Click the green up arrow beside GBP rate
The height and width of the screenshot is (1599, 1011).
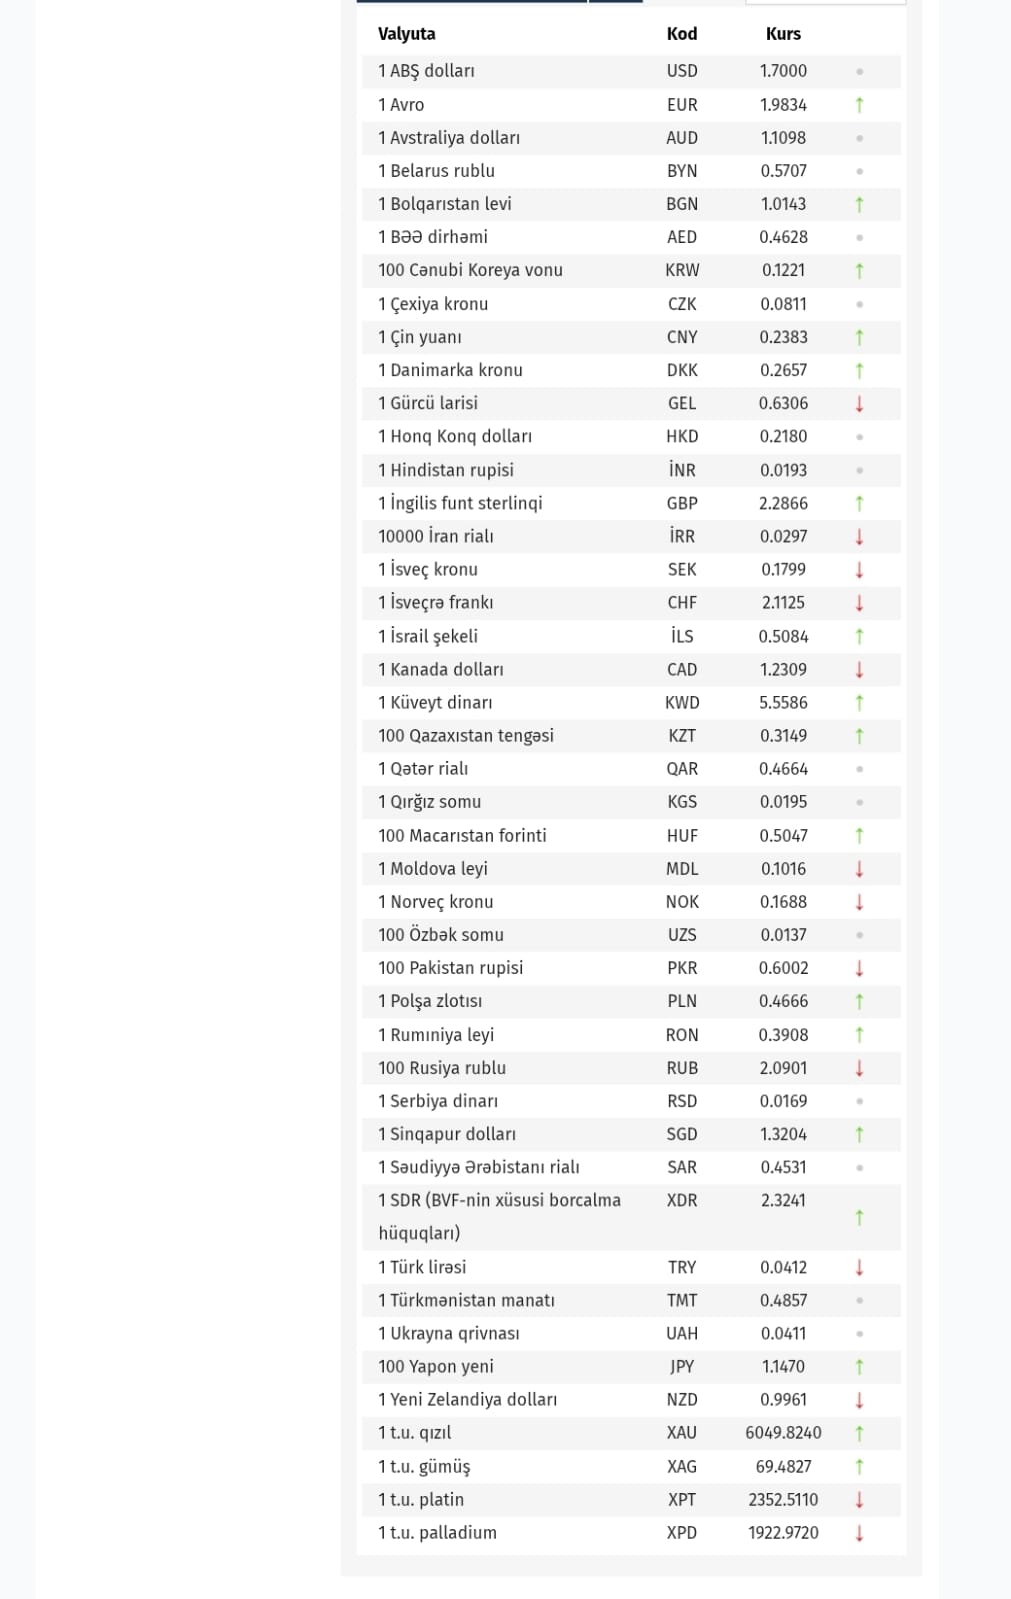tap(859, 504)
